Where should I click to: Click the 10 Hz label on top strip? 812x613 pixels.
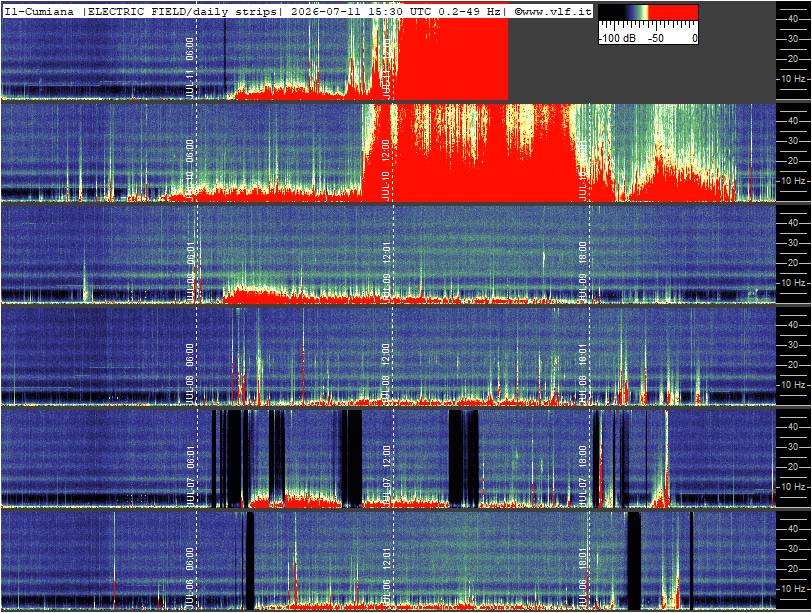coord(794,79)
